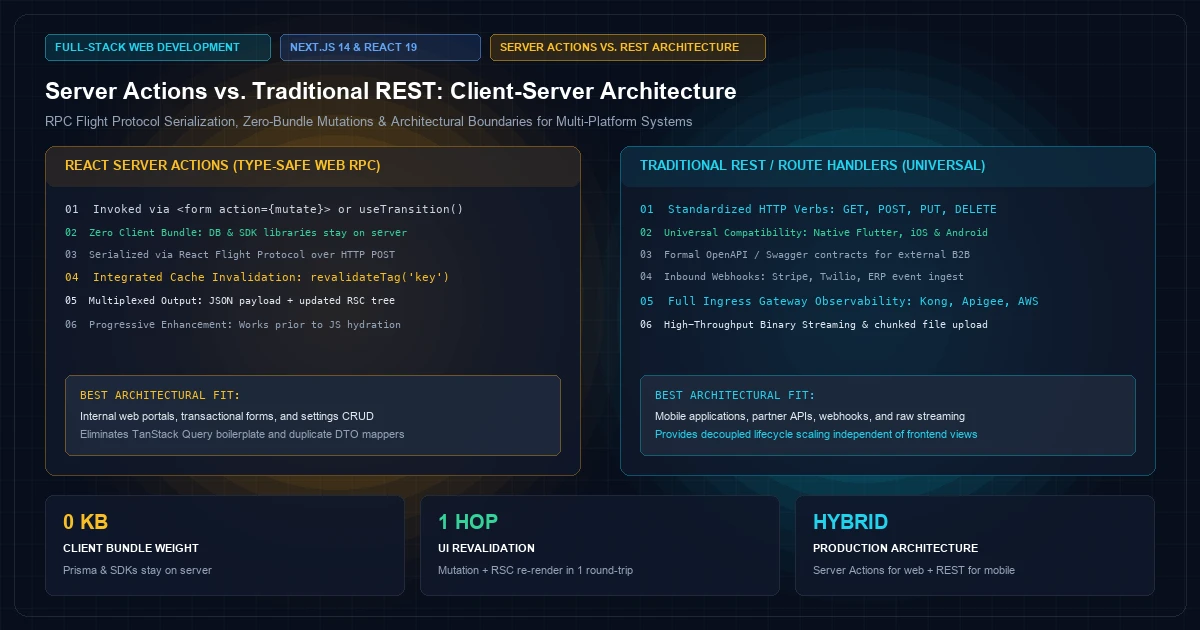Click the Progressive Enhancement line

point(233,324)
